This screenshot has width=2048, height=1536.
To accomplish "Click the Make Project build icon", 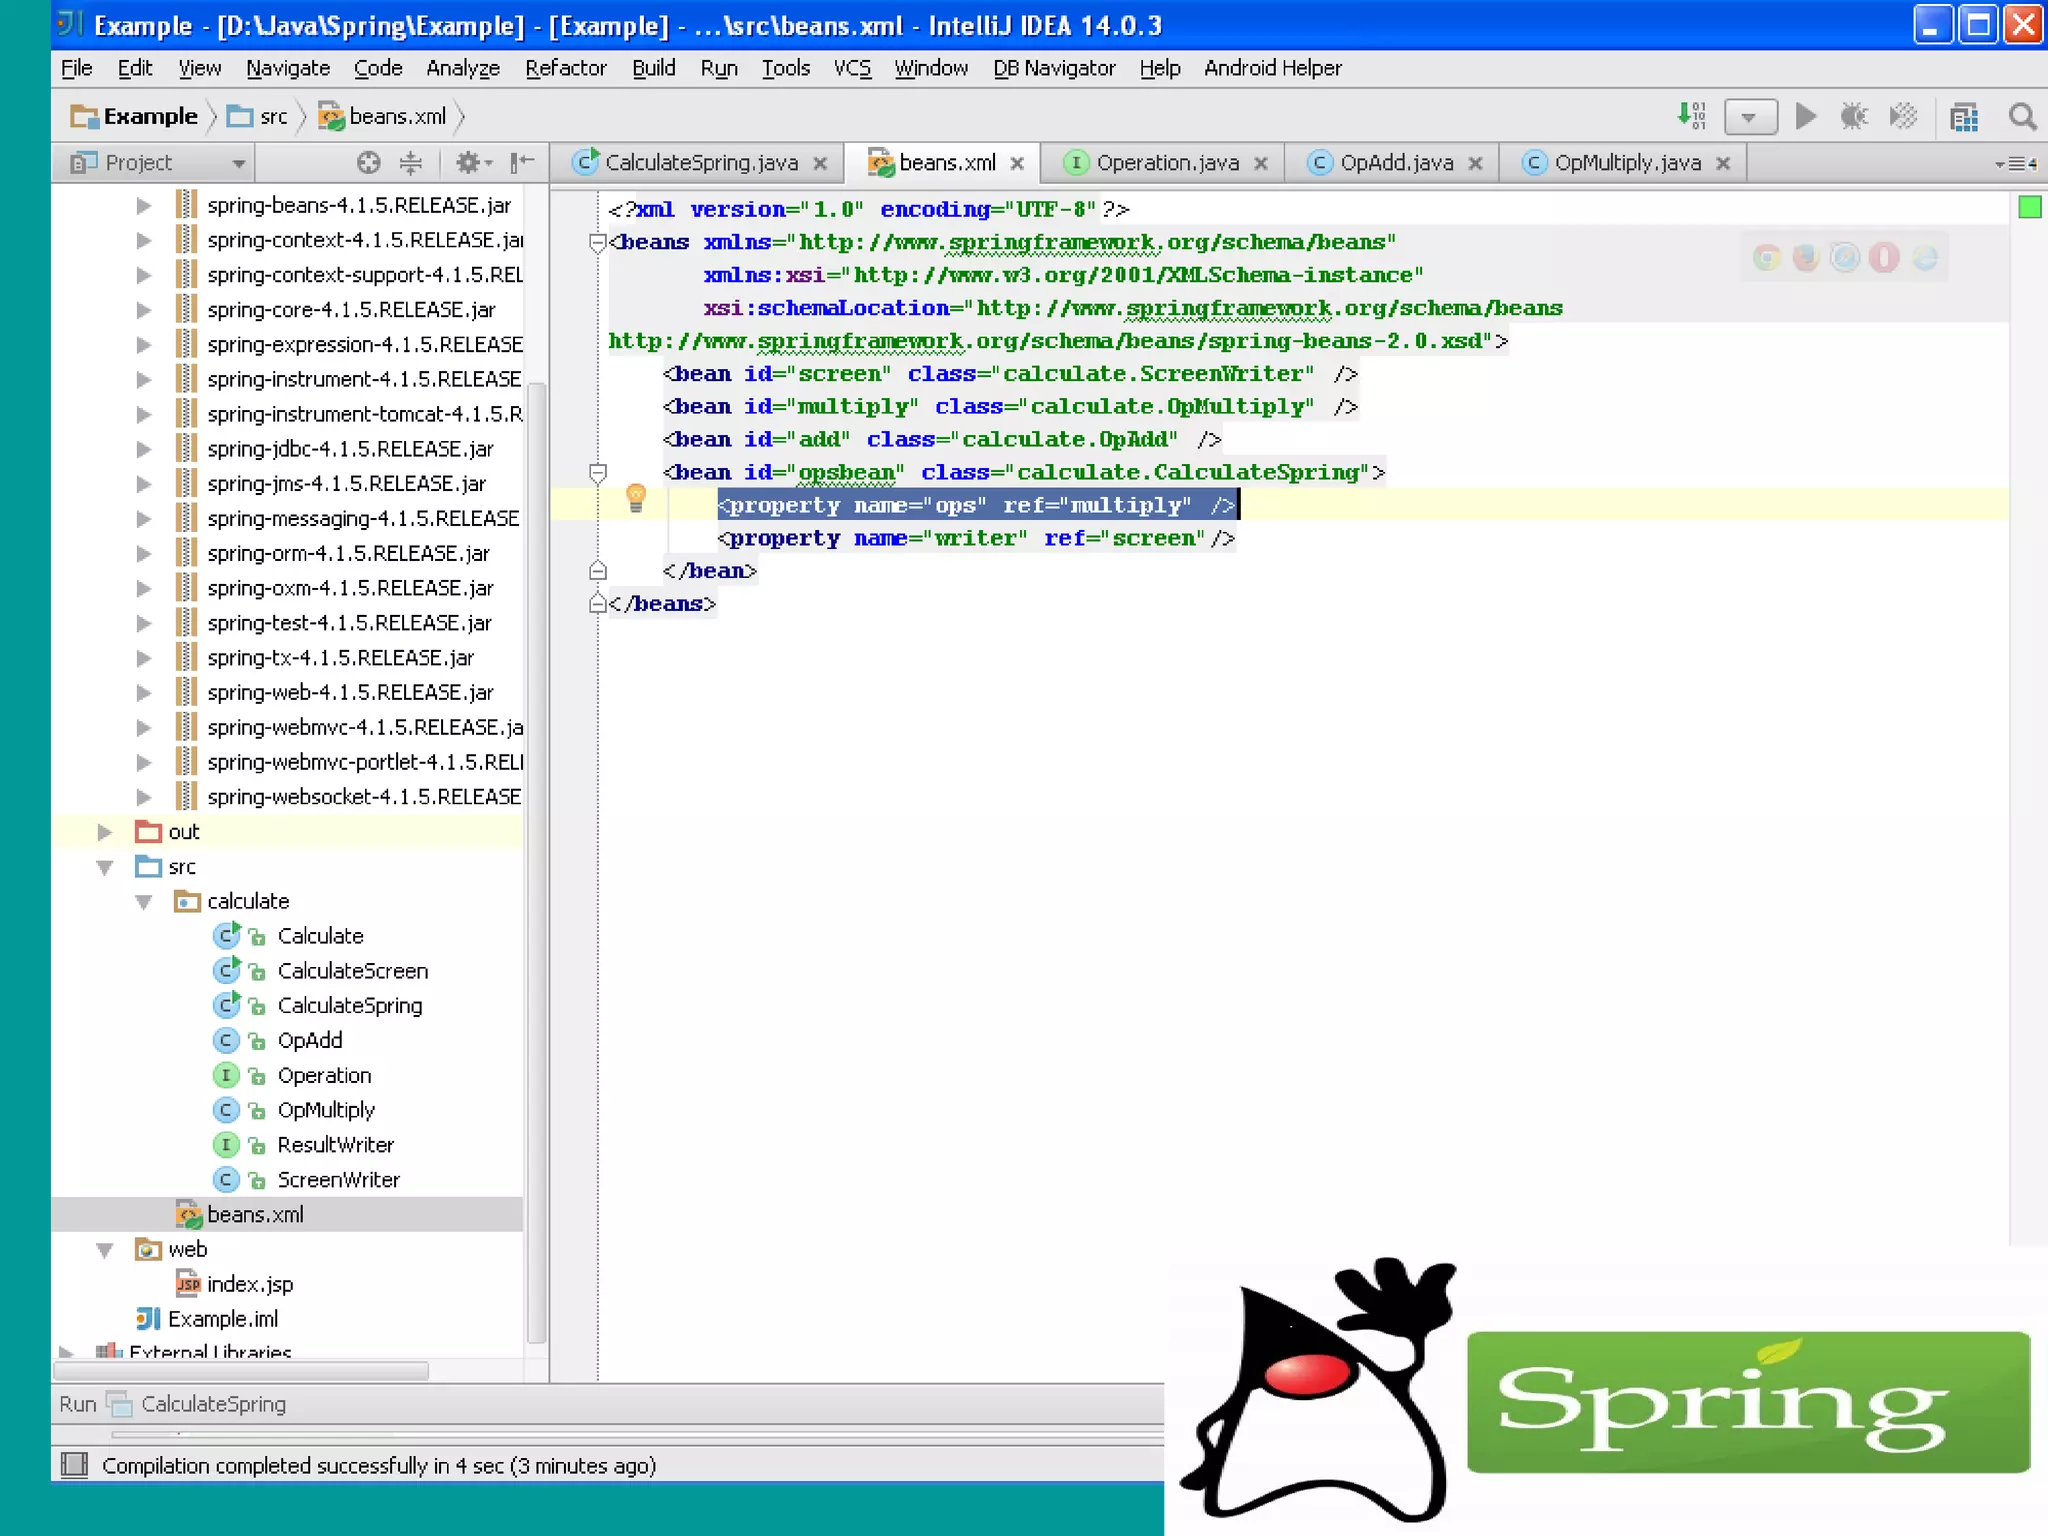I will 1691,117.
